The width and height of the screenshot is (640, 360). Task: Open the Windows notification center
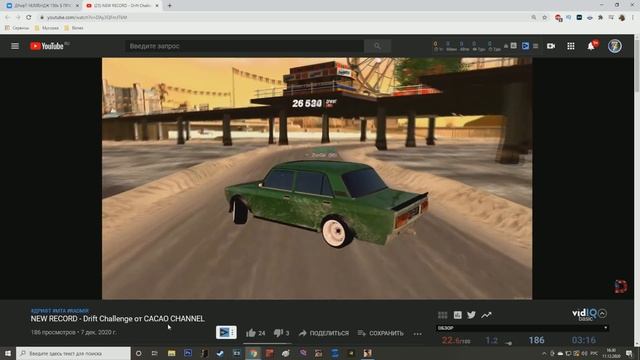click(x=629, y=353)
